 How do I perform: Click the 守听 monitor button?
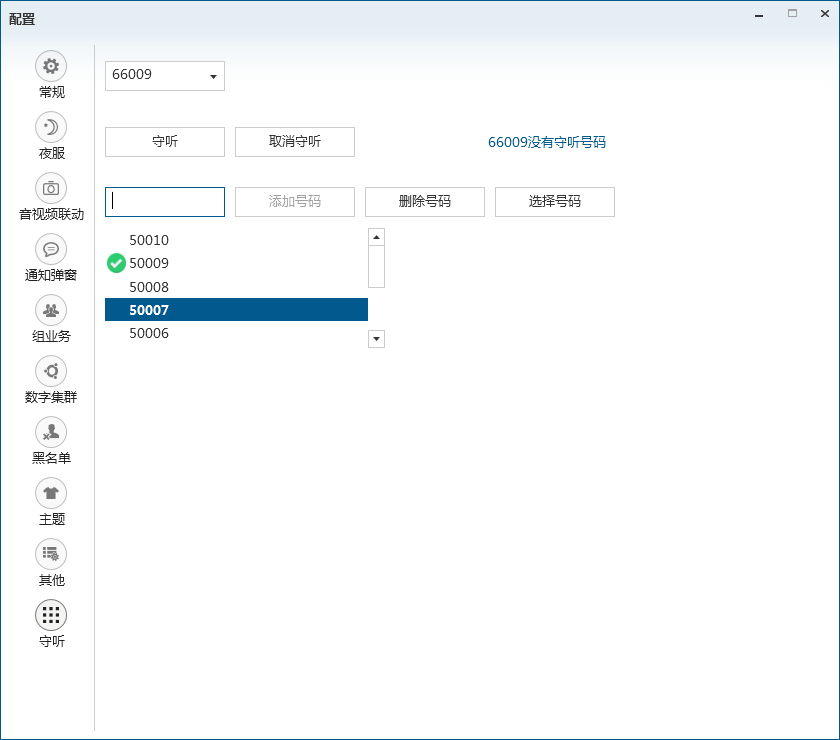tap(165, 142)
